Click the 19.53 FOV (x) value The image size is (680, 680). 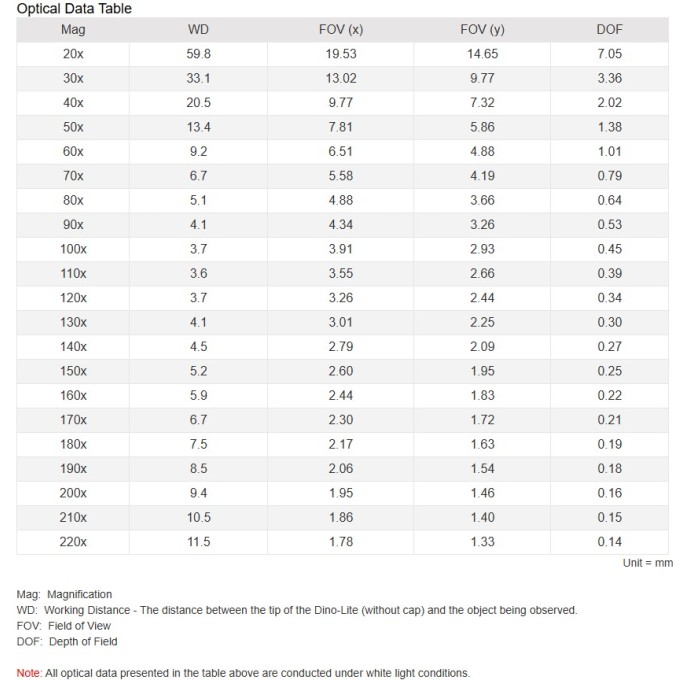341,54
